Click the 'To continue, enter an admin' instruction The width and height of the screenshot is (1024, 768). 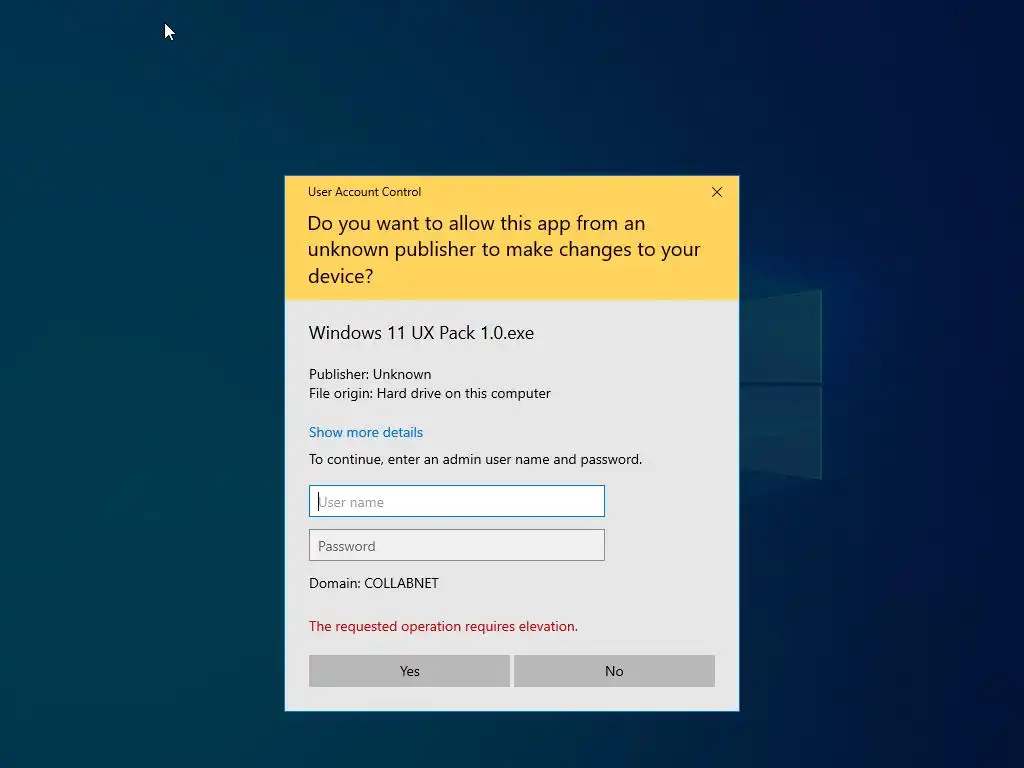pos(475,459)
